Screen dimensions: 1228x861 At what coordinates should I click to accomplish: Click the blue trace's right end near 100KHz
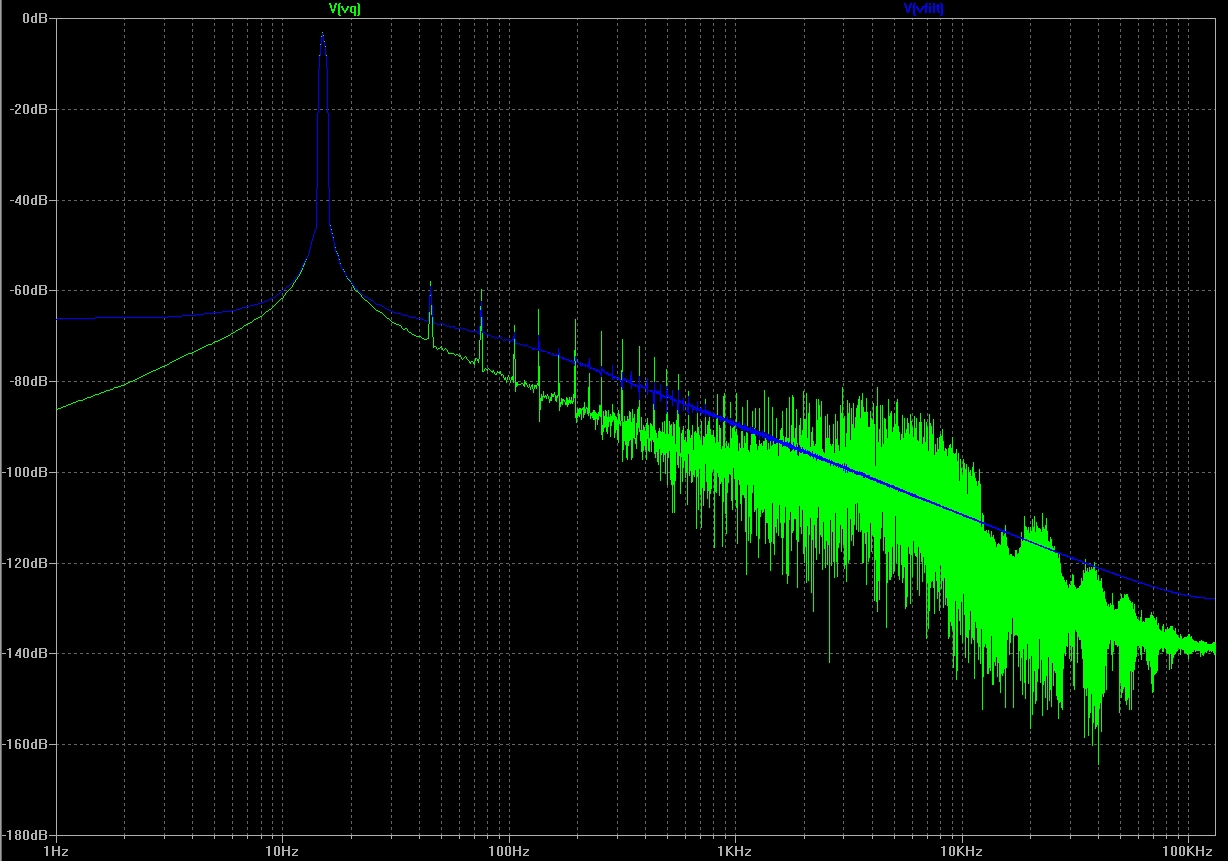click(1213, 598)
